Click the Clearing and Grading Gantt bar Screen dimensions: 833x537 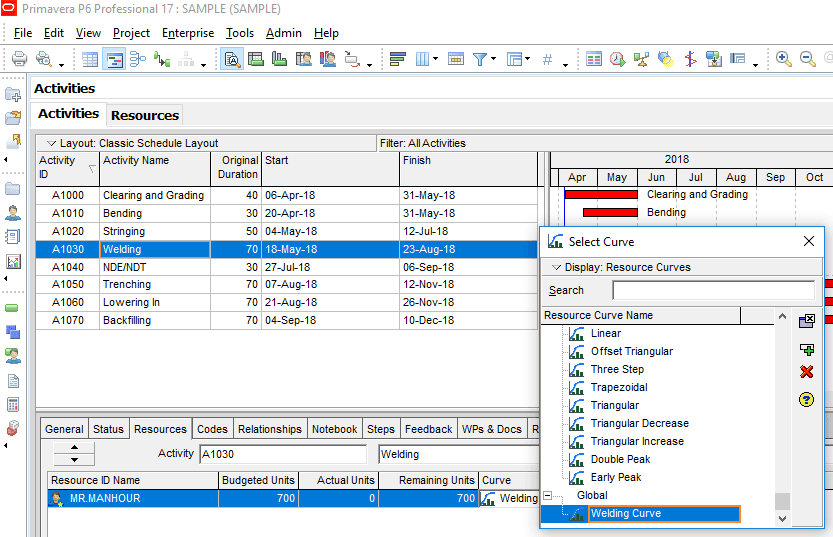(601, 194)
